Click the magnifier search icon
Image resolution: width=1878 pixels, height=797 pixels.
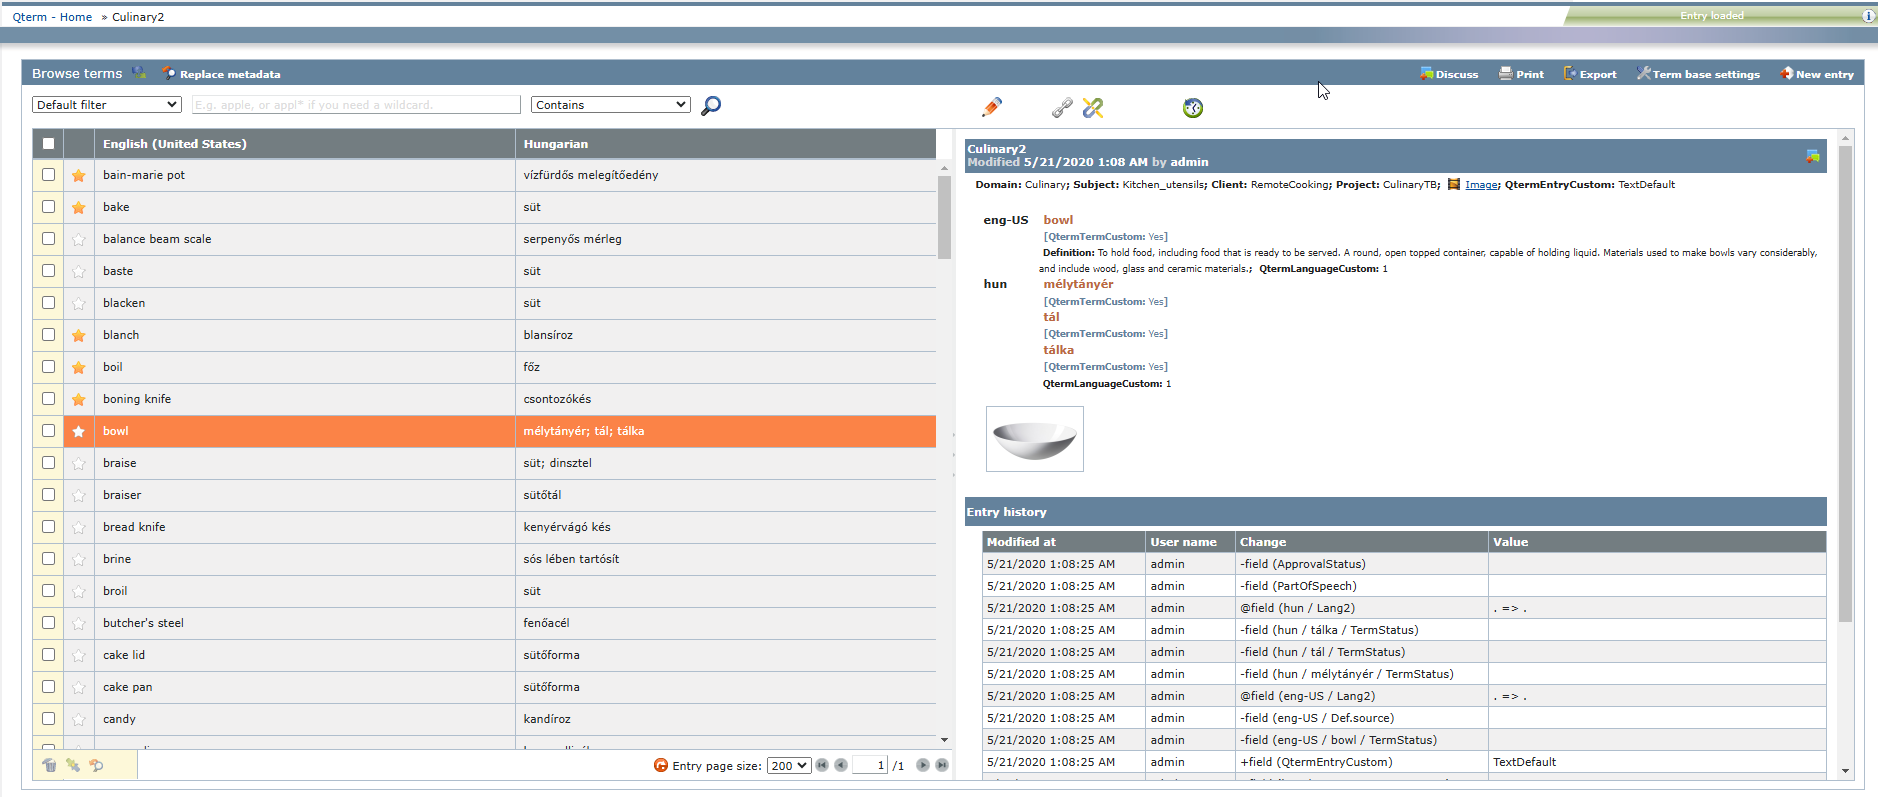click(x=711, y=106)
